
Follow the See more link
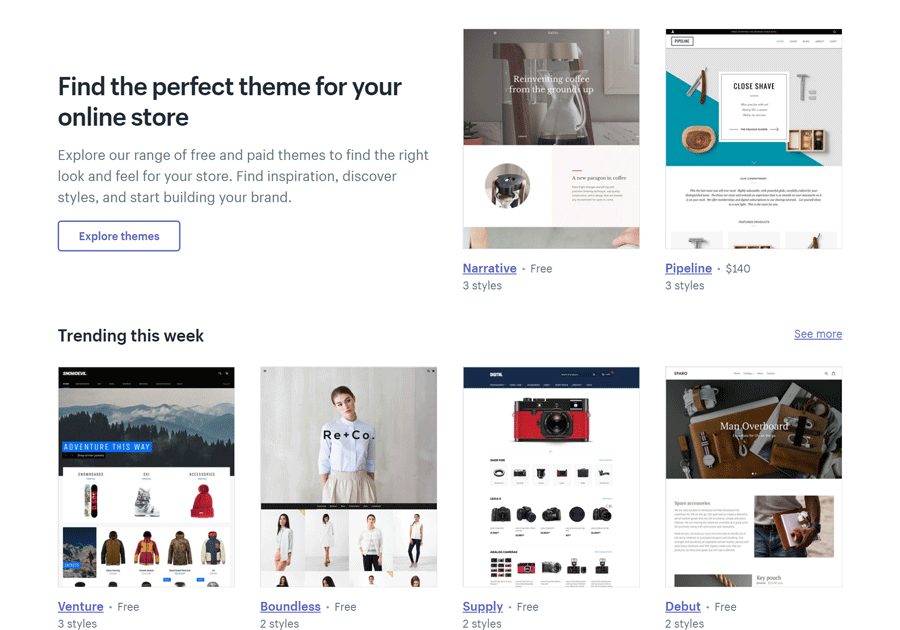coord(818,334)
